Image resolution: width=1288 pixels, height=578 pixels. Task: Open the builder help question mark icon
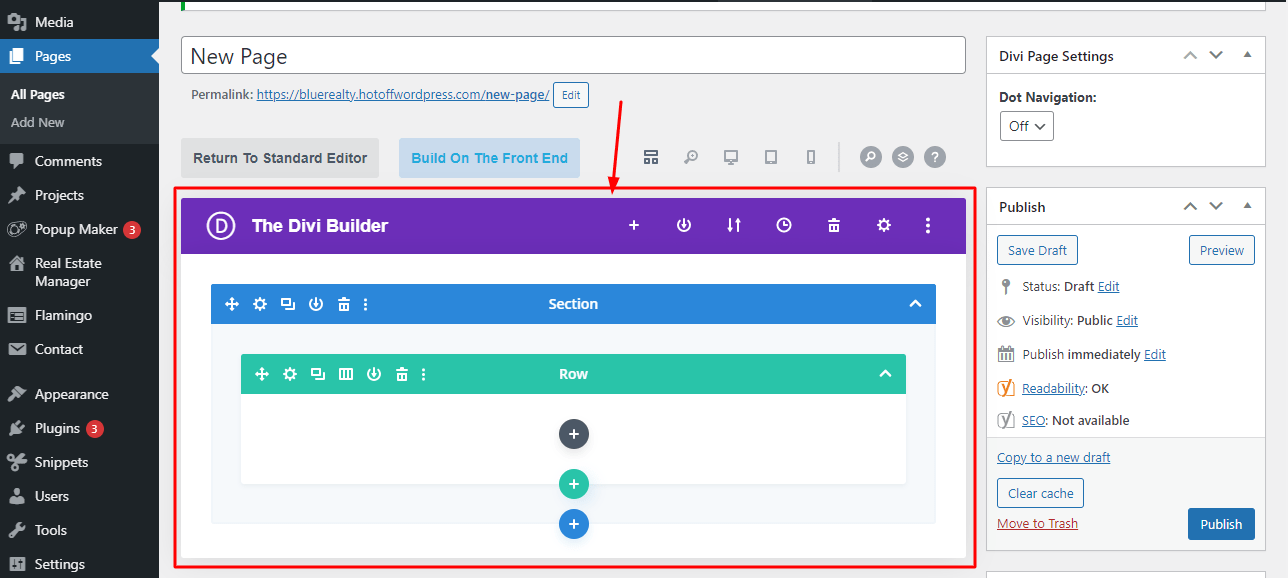click(x=935, y=157)
